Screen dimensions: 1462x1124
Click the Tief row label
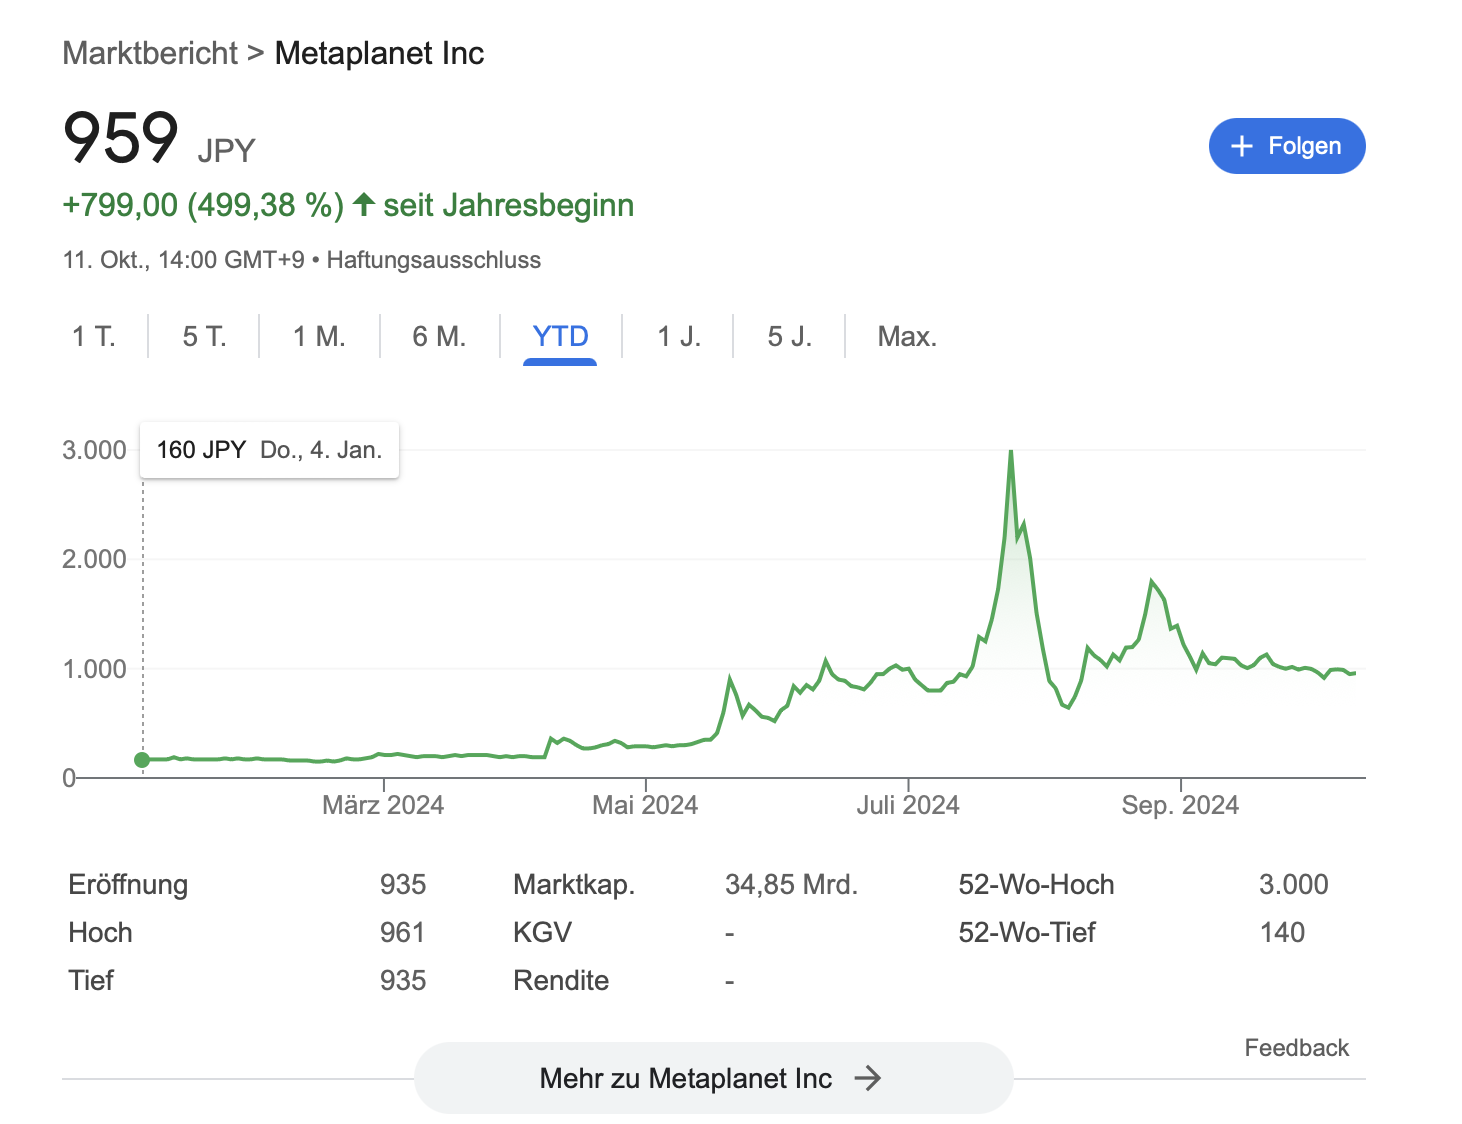91,981
